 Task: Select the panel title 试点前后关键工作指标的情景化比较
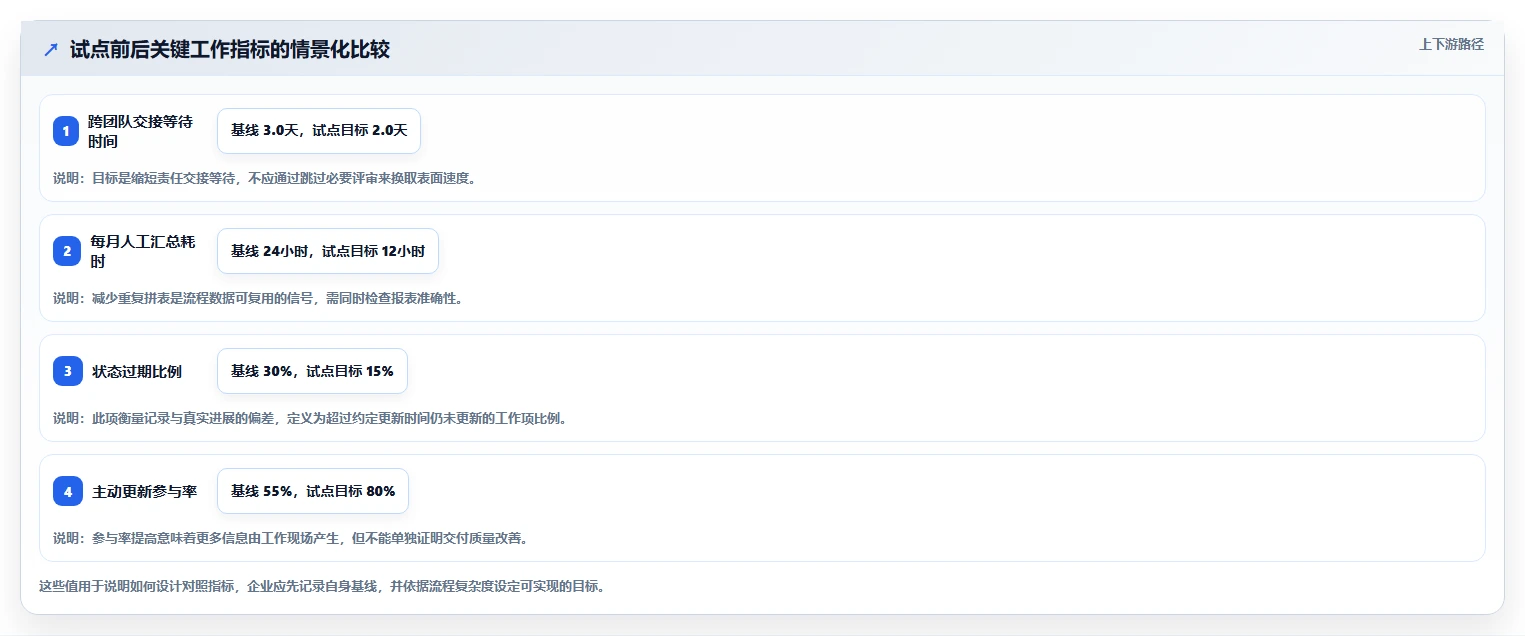point(230,50)
